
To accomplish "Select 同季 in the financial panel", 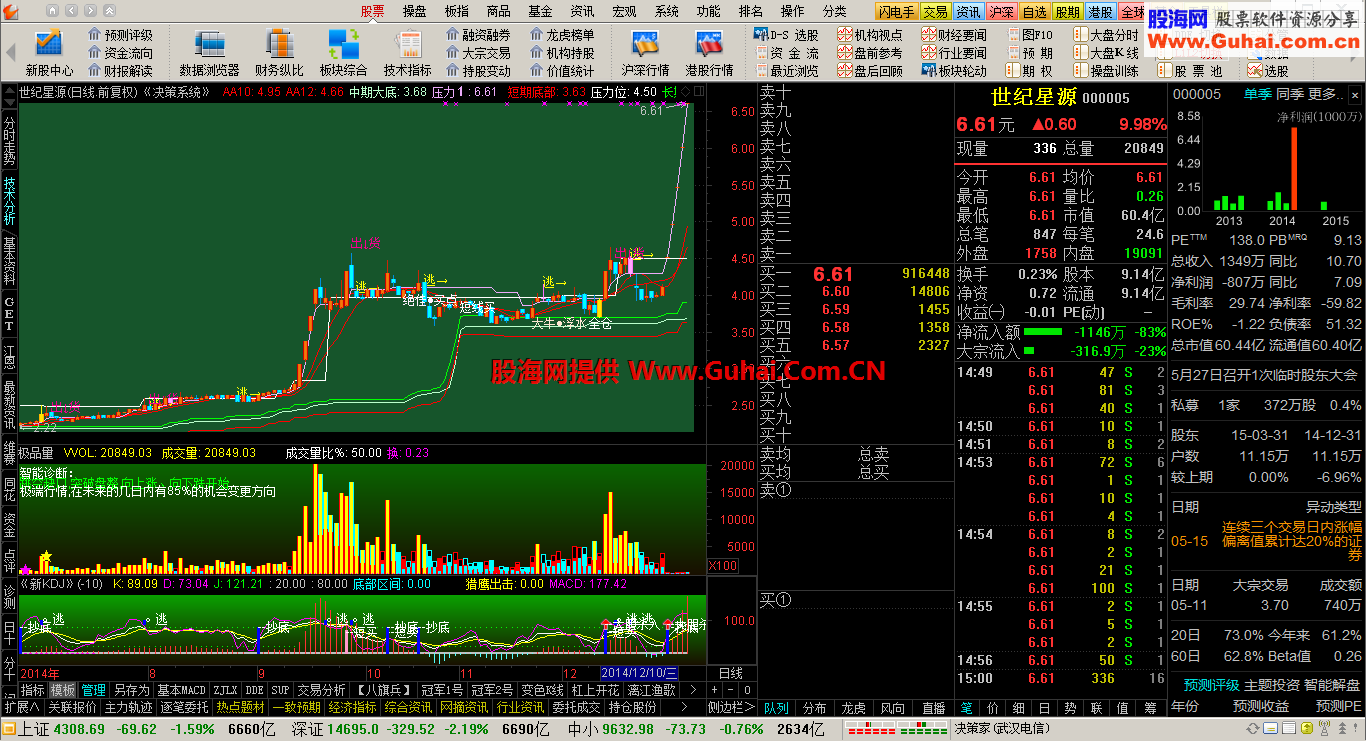I will (1290, 94).
